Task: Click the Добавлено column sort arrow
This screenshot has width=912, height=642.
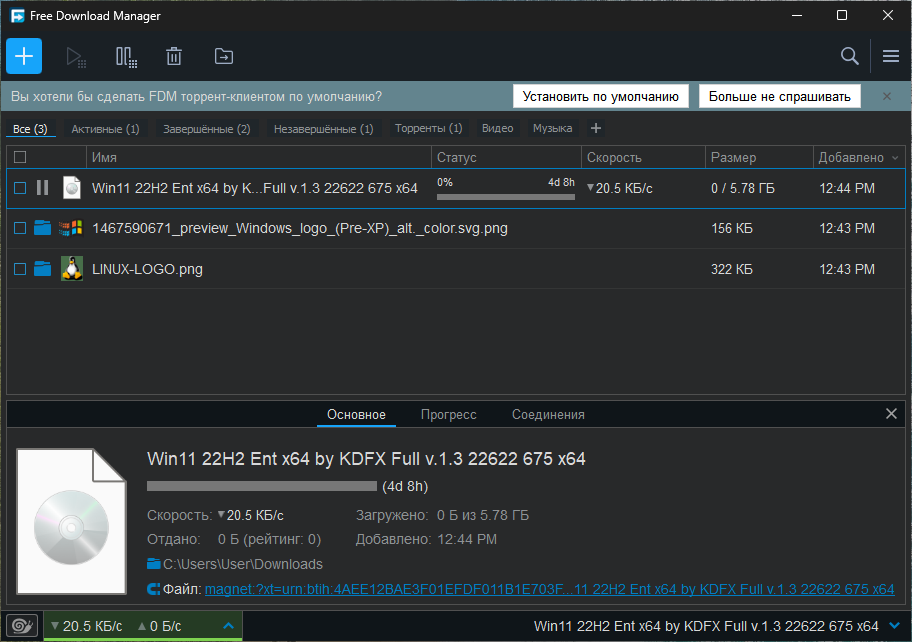Action: [x=895, y=158]
